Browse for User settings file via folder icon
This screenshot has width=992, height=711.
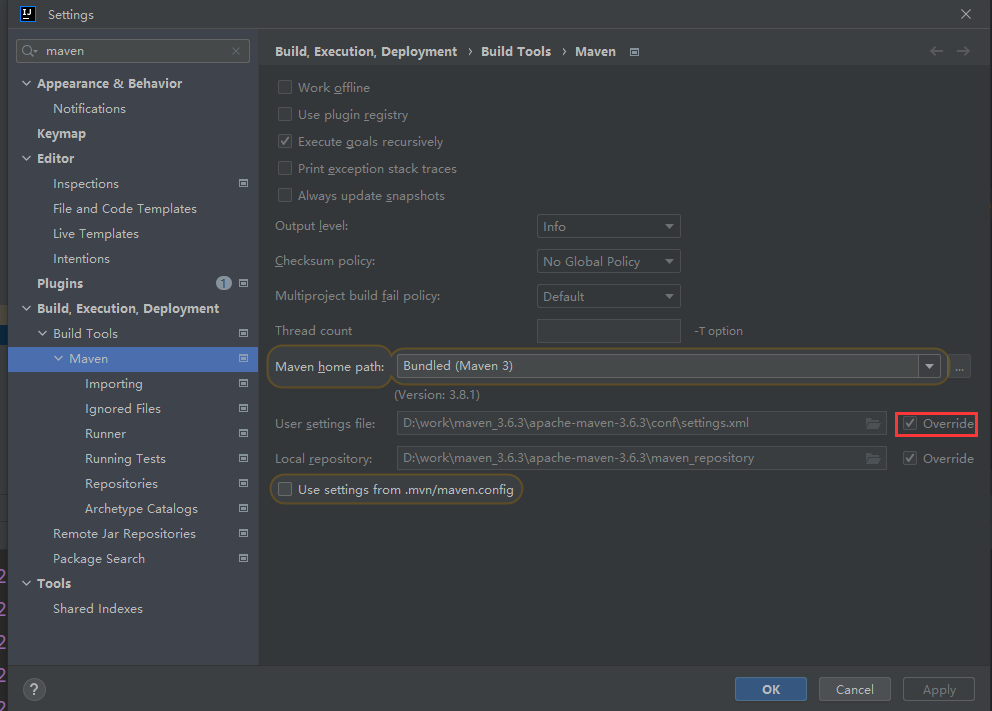tap(873, 423)
